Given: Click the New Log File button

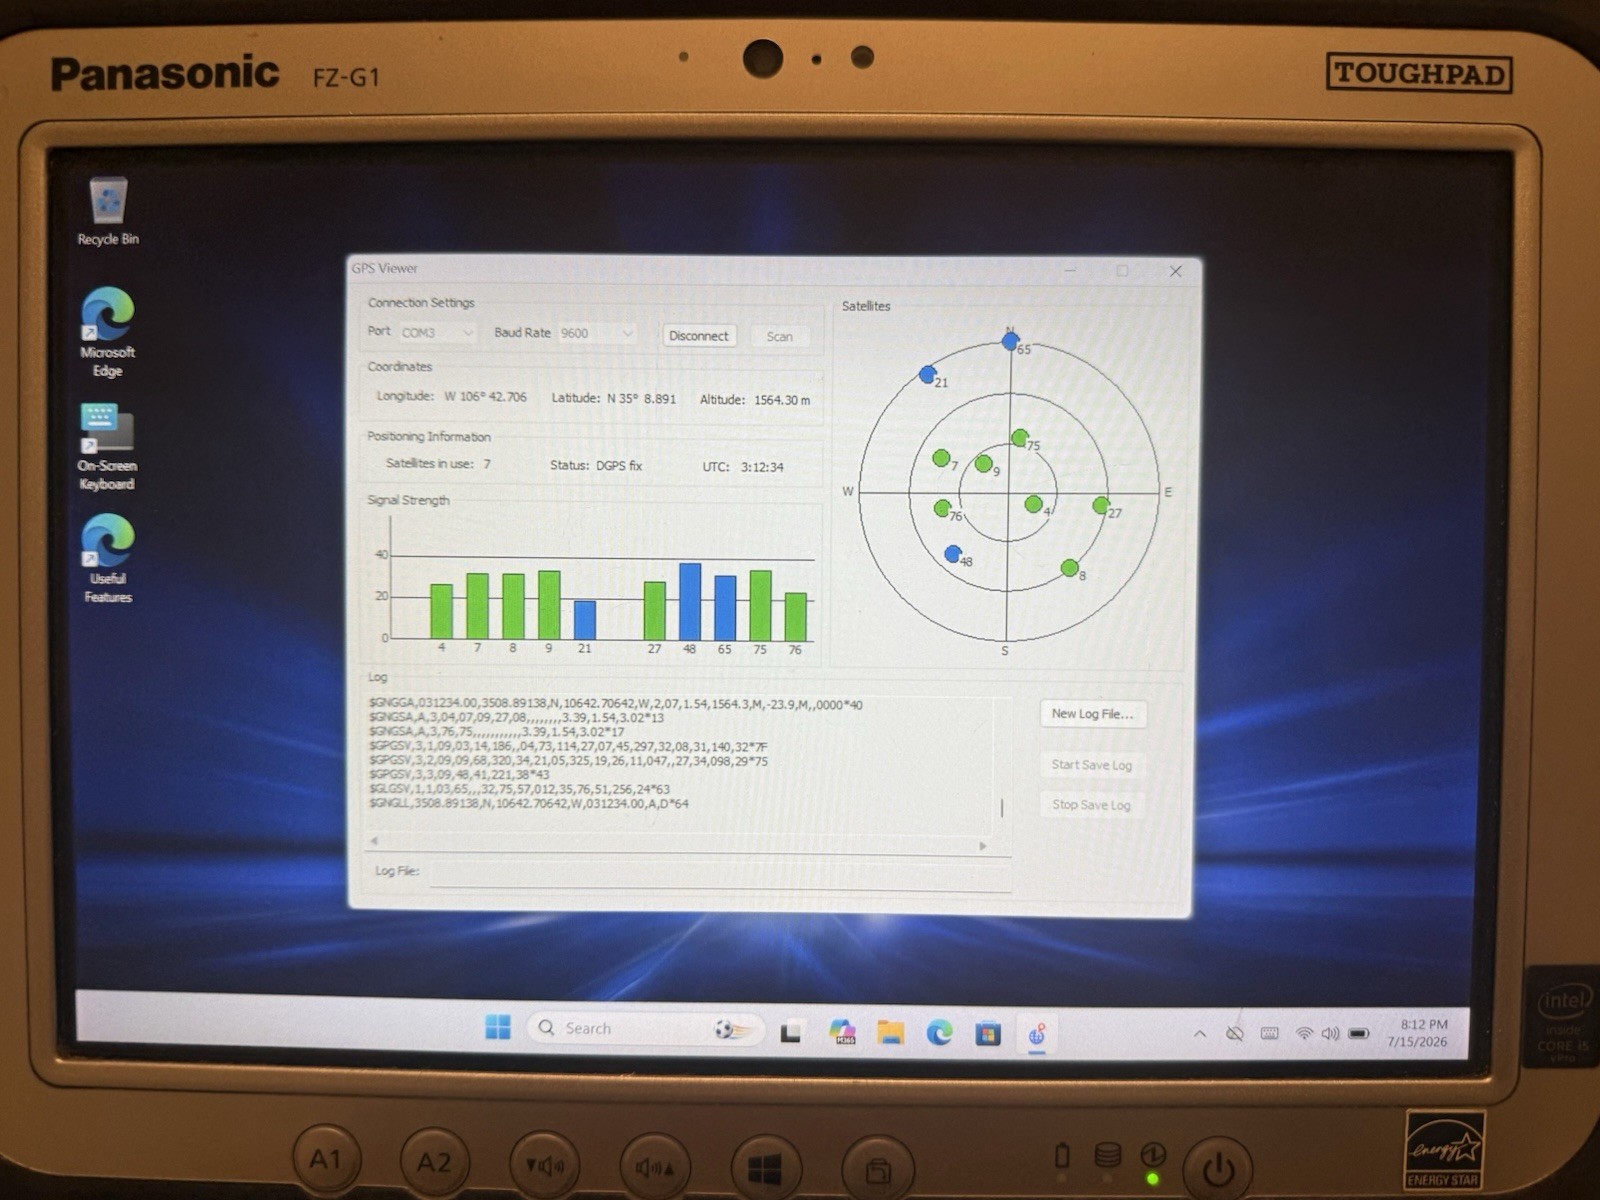Looking at the screenshot, I should 1092,714.
